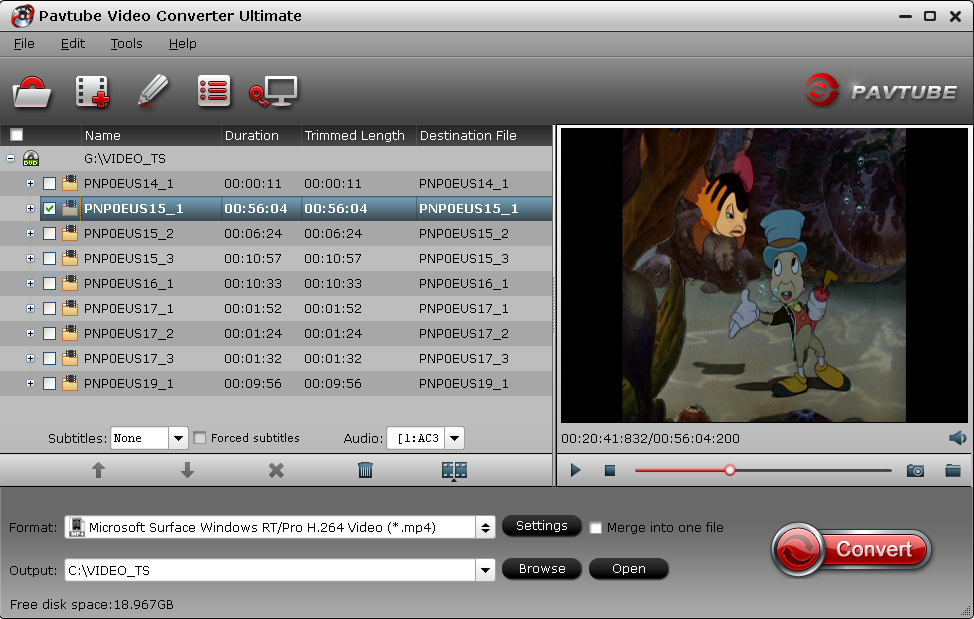Click the unplayed part of the seek bar
This screenshot has width=974, height=619.
coord(814,471)
